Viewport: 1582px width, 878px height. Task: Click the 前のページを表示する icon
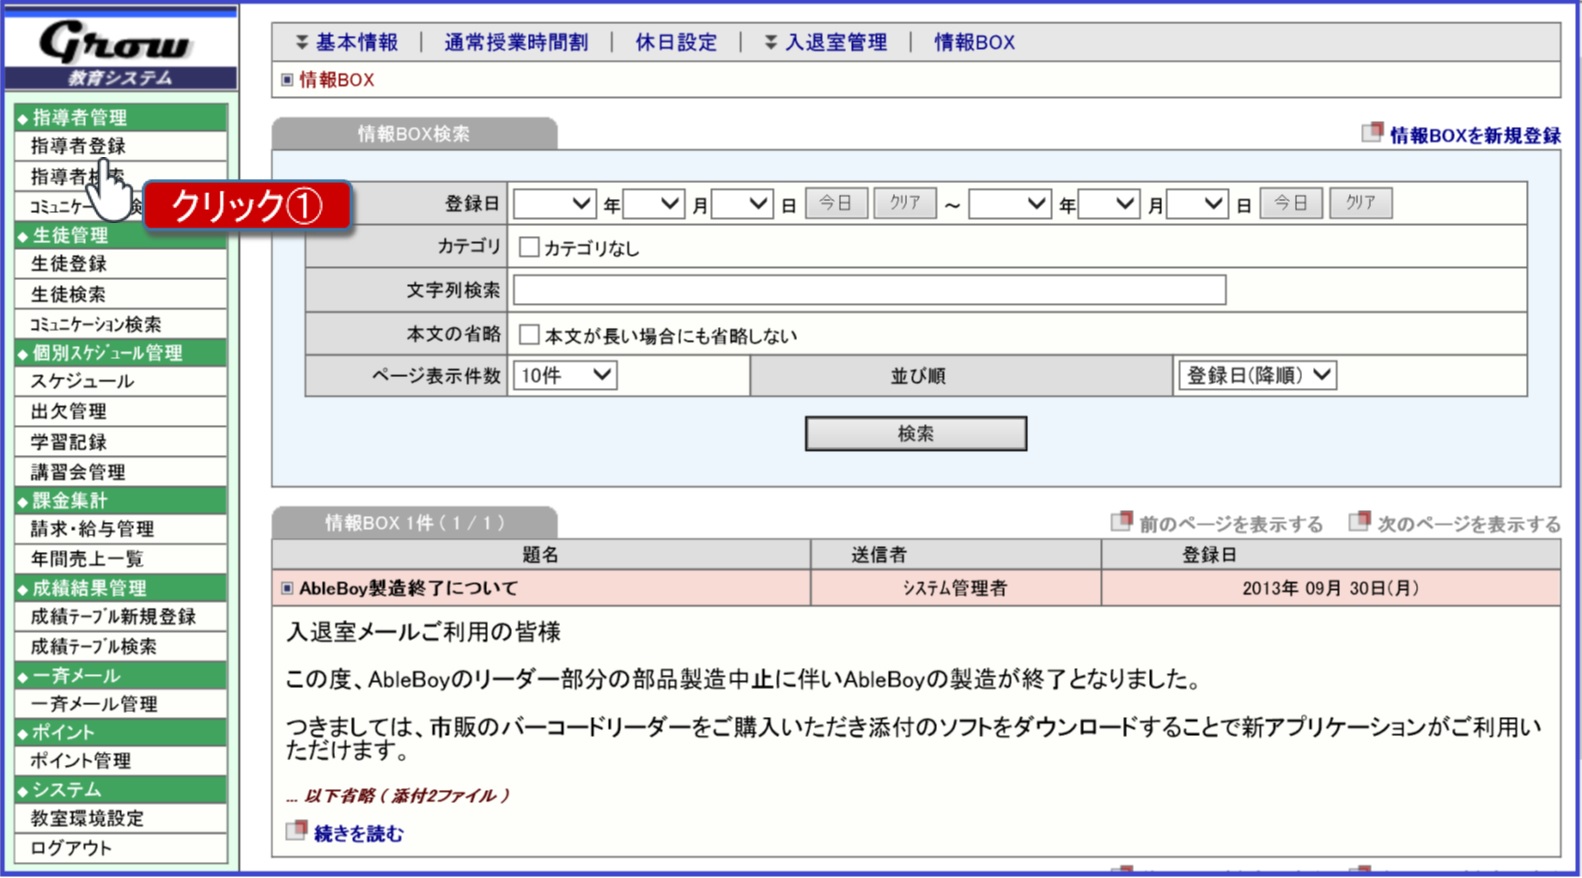(x=1121, y=522)
